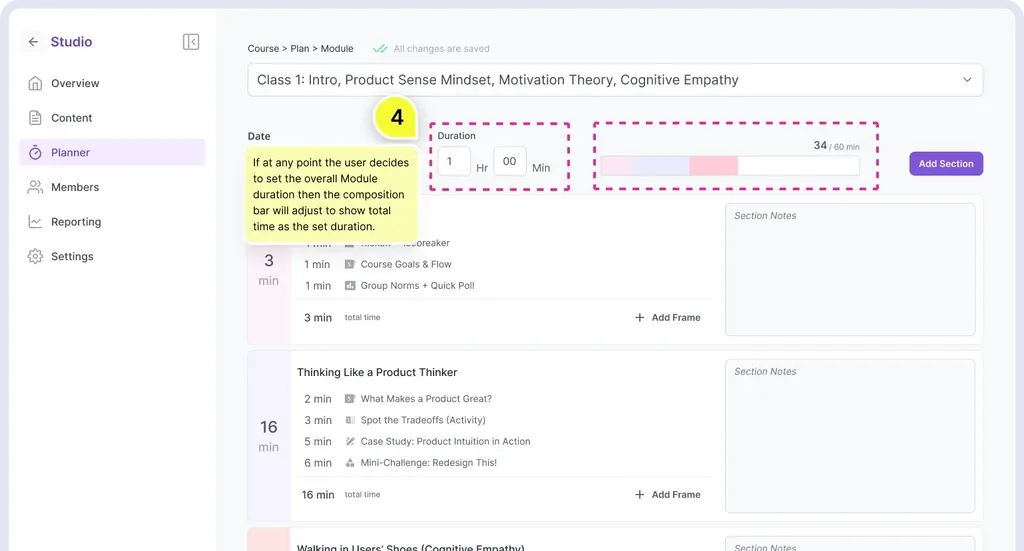Click the Thinking Like a Product Thinker title
Screen dimensions: 1024x551
click(x=377, y=372)
